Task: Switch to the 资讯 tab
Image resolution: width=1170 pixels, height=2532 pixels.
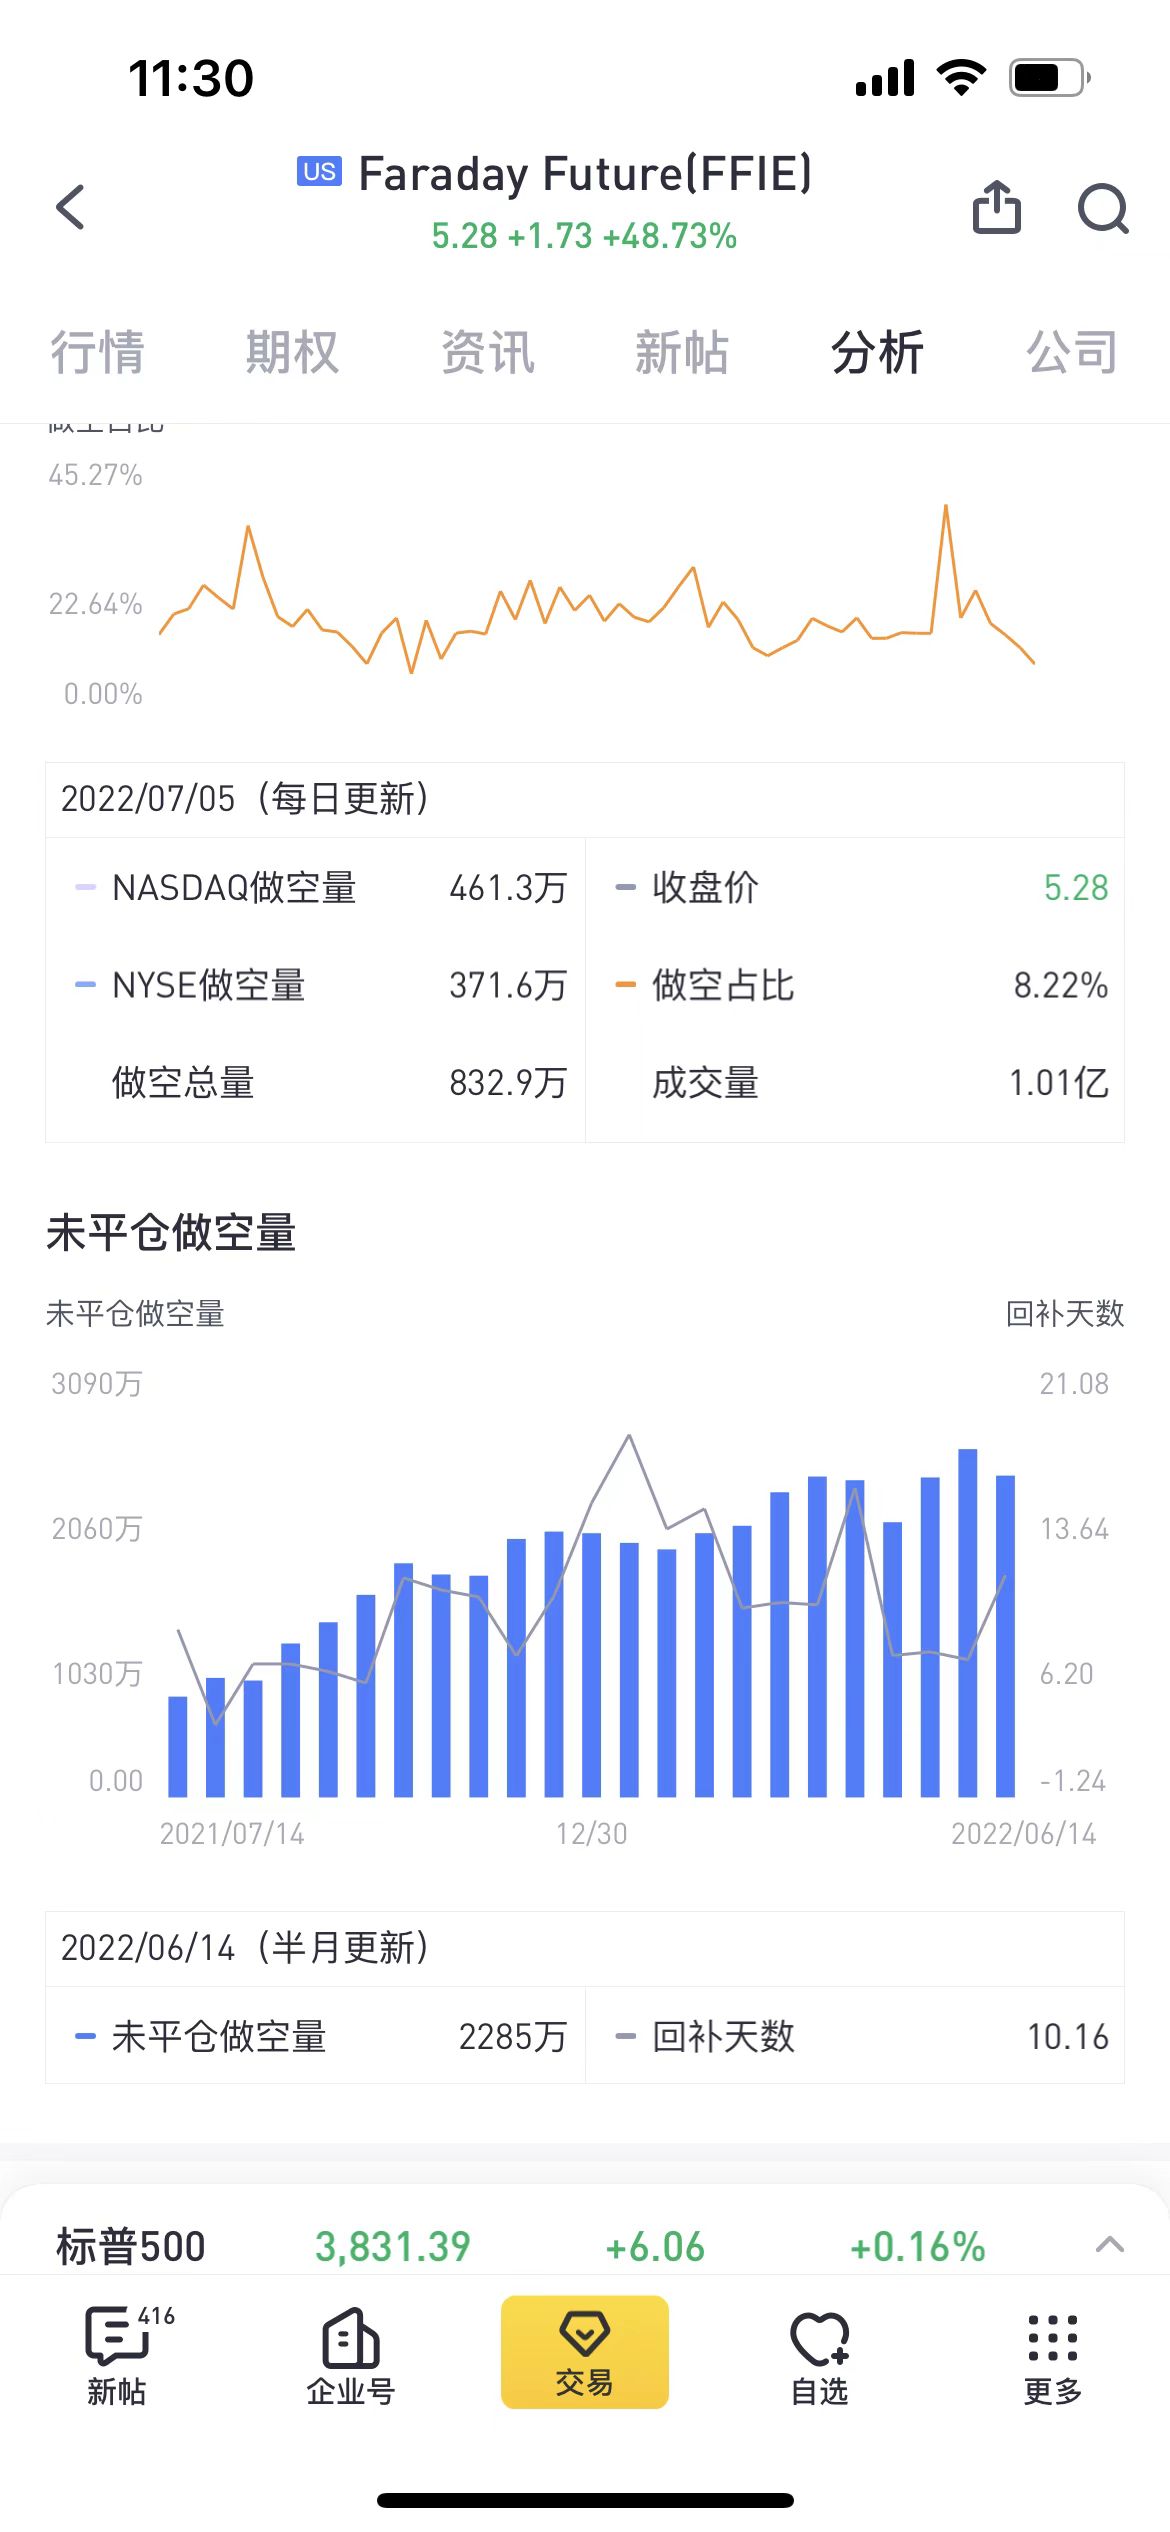Action: 488,352
